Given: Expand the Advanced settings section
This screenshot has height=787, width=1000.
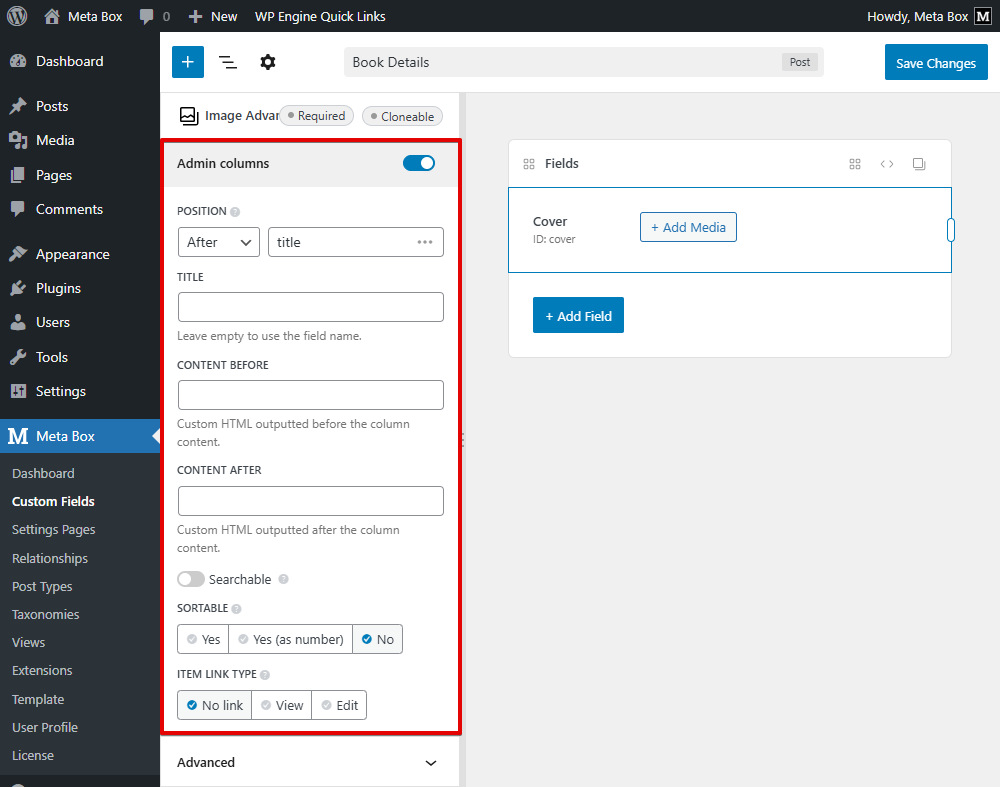Looking at the screenshot, I should pyautogui.click(x=310, y=762).
